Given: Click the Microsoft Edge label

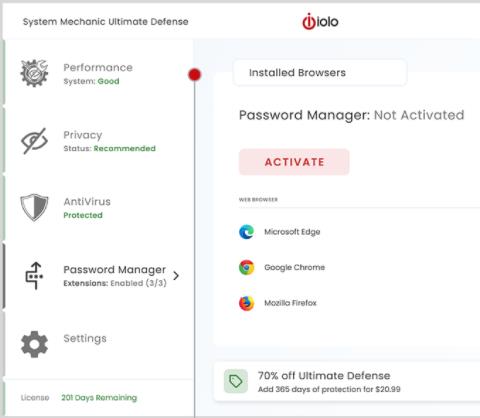Looking at the screenshot, I should (292, 232).
